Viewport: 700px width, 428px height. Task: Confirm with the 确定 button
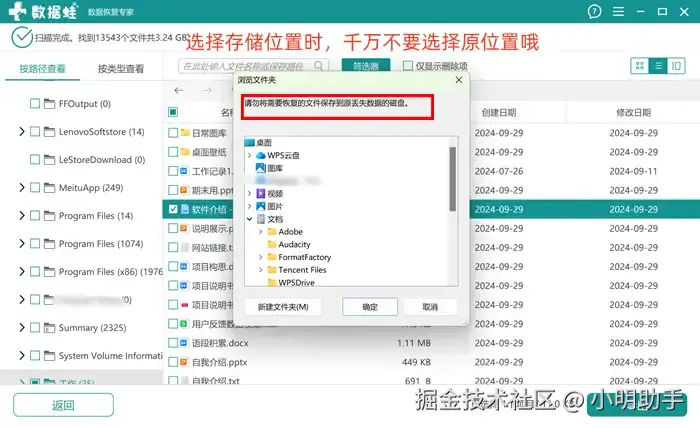tap(370, 307)
